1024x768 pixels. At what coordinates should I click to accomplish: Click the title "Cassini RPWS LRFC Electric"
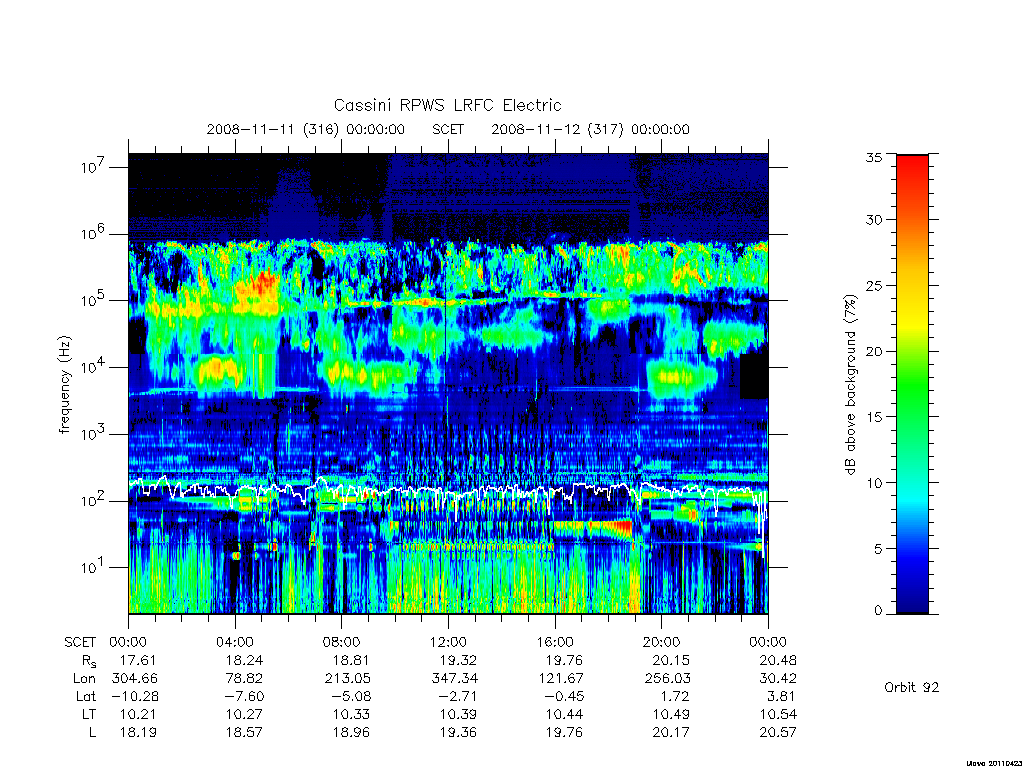coord(447,105)
